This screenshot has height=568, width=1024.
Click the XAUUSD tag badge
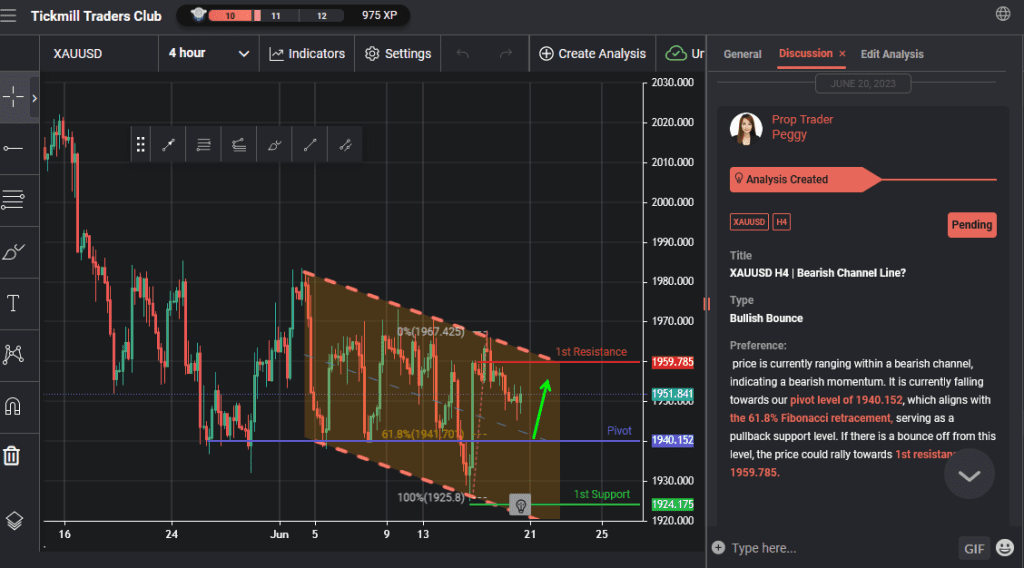coord(749,222)
